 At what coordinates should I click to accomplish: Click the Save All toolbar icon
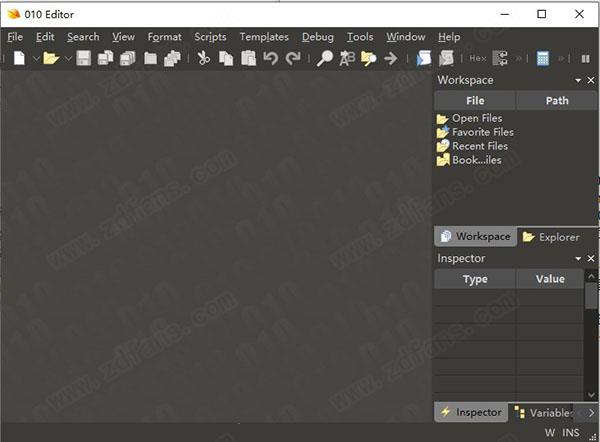point(127,58)
